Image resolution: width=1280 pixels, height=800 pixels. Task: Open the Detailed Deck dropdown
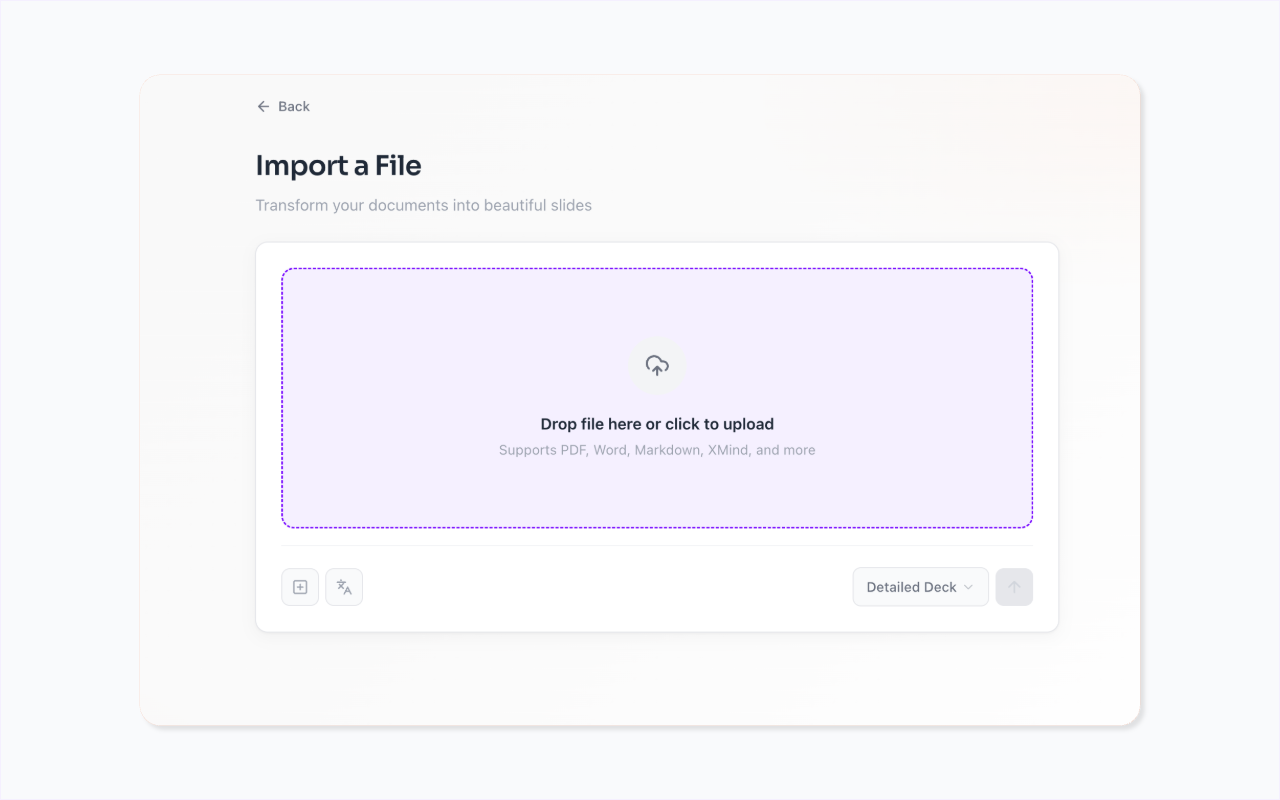pyautogui.click(x=920, y=587)
